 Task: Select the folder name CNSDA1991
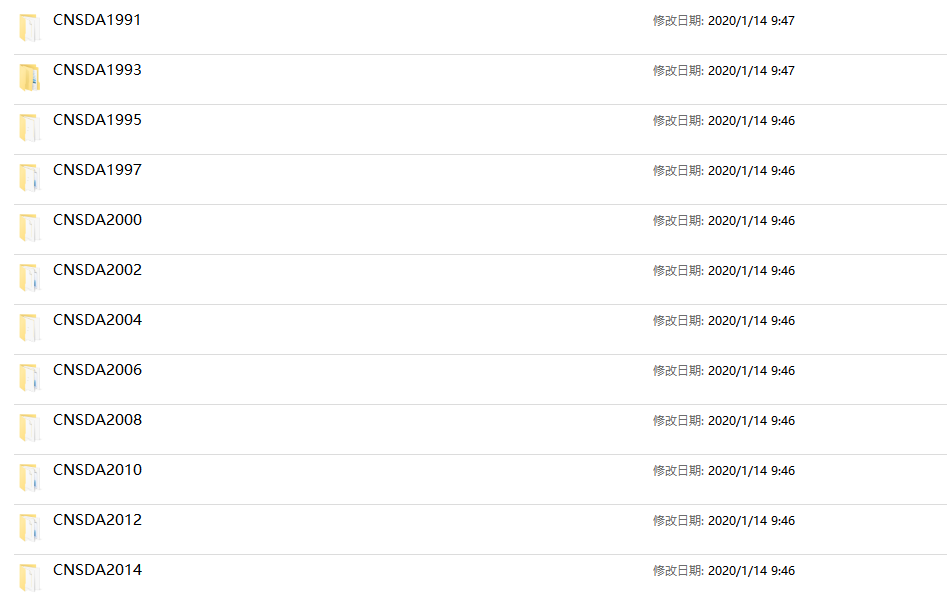pos(97,20)
